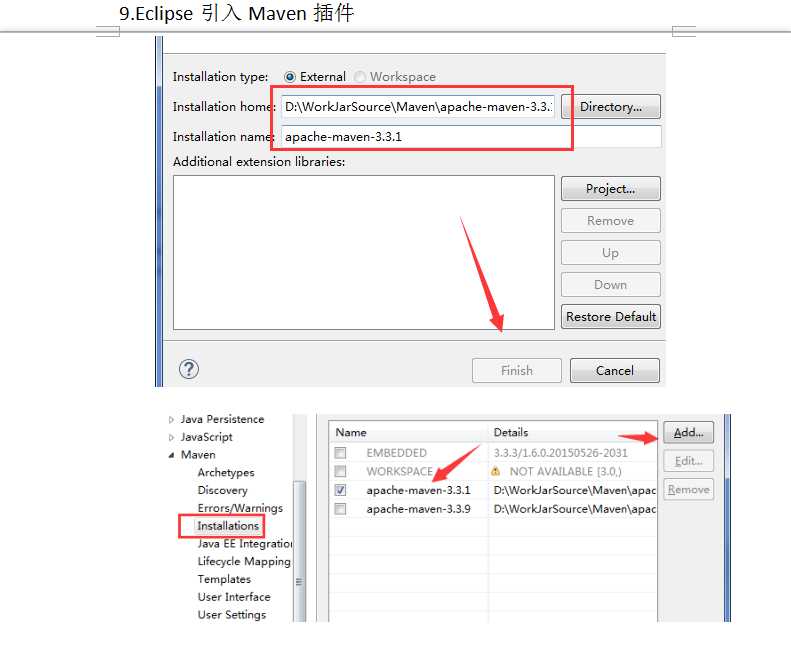Select Errors/Warnings under Maven
791x647 pixels.
240,508
